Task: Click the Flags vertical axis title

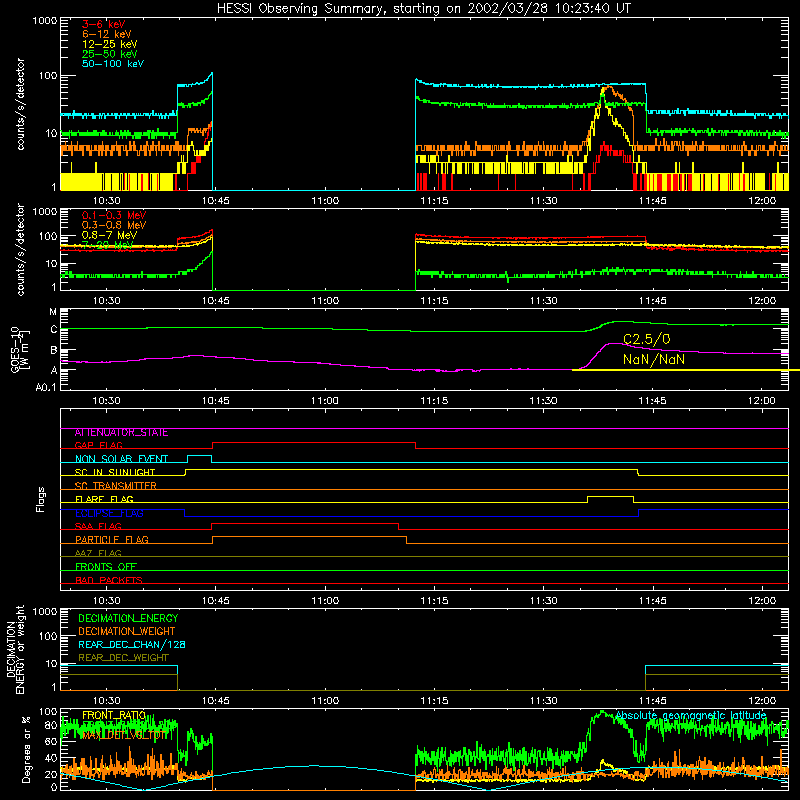Action: coord(41,499)
